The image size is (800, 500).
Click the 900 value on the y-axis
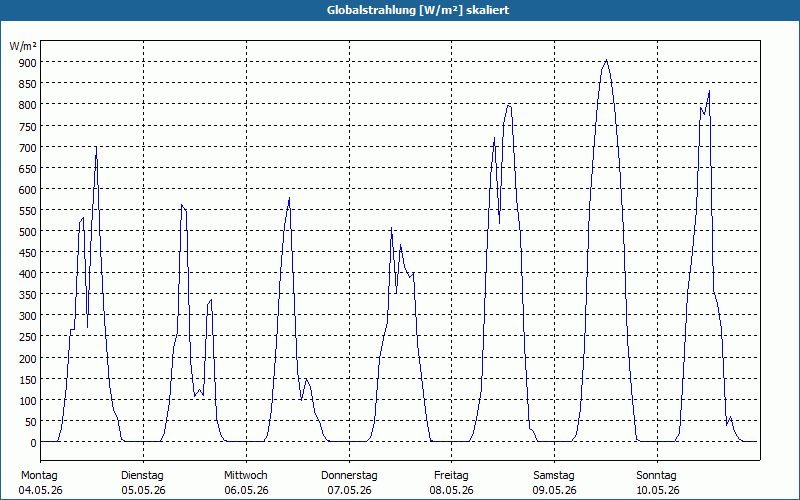click(28, 62)
